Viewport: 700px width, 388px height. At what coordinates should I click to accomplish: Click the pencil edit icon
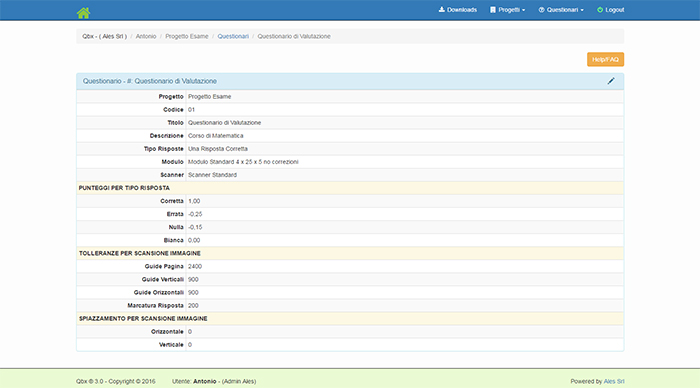[x=611, y=81]
